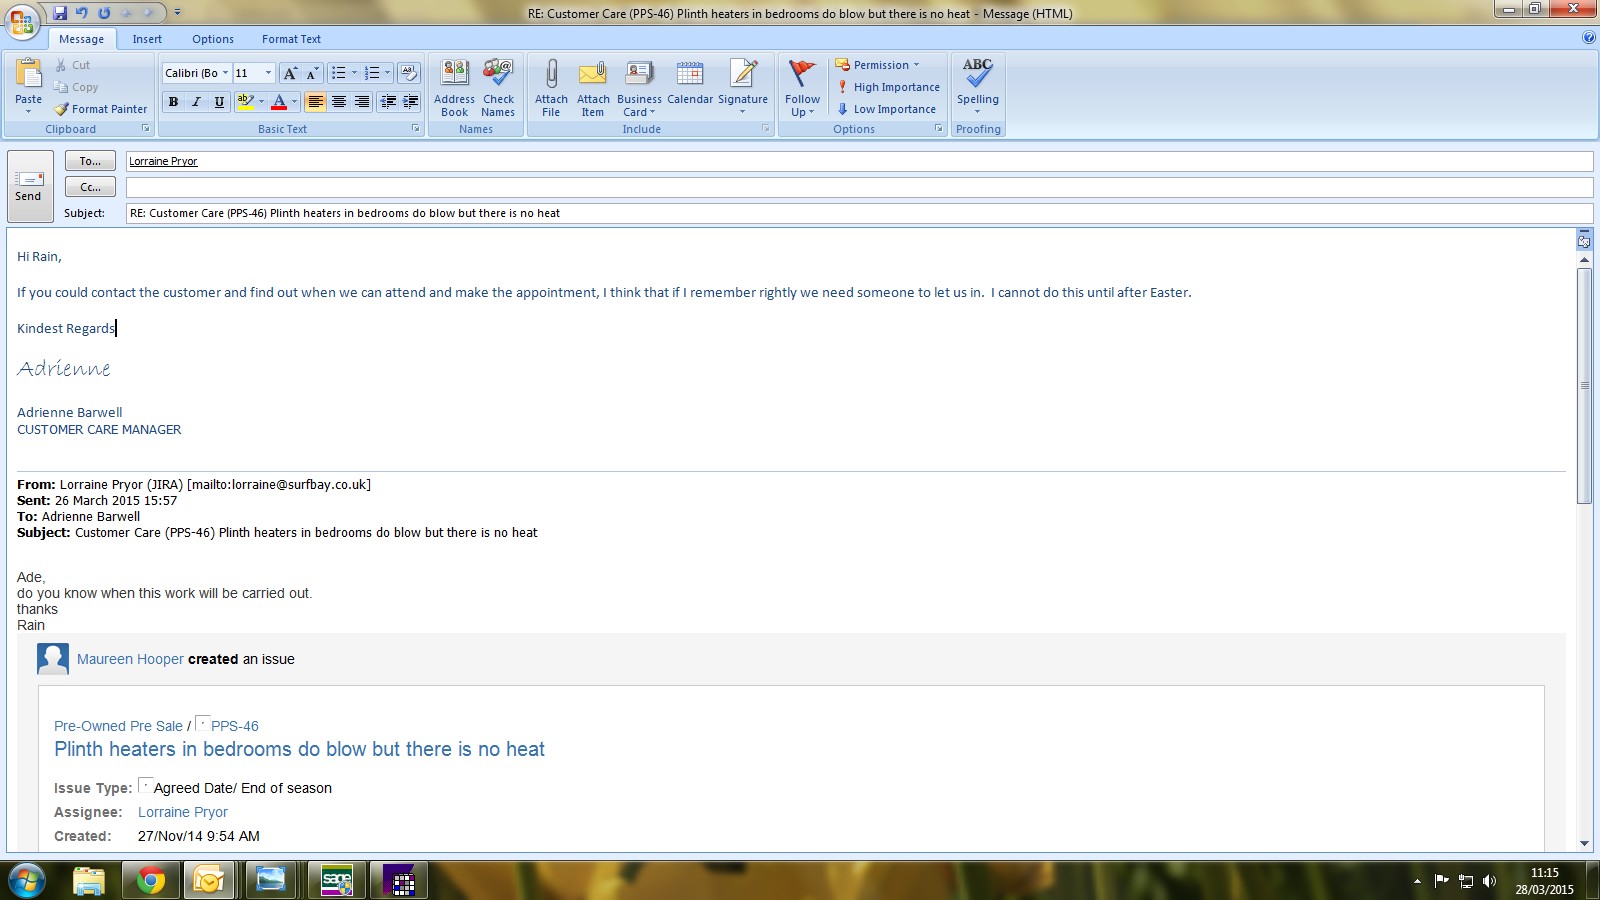Toggle Center text alignment

click(x=339, y=102)
